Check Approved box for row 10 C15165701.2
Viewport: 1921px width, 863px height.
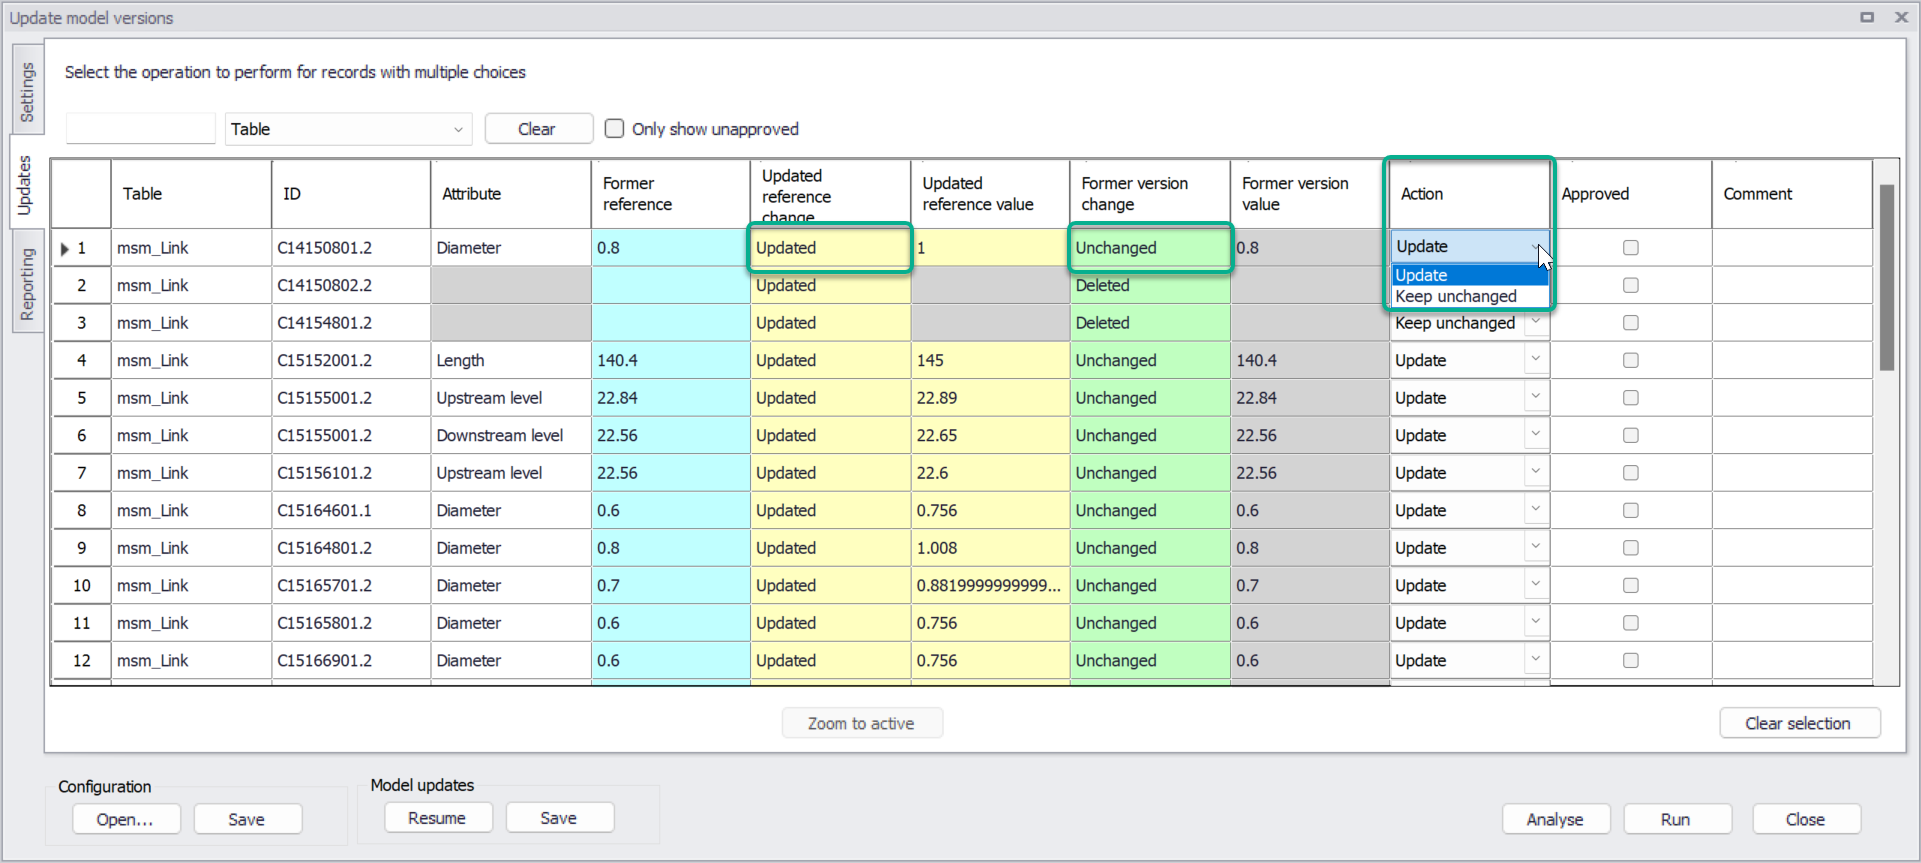pos(1631,585)
